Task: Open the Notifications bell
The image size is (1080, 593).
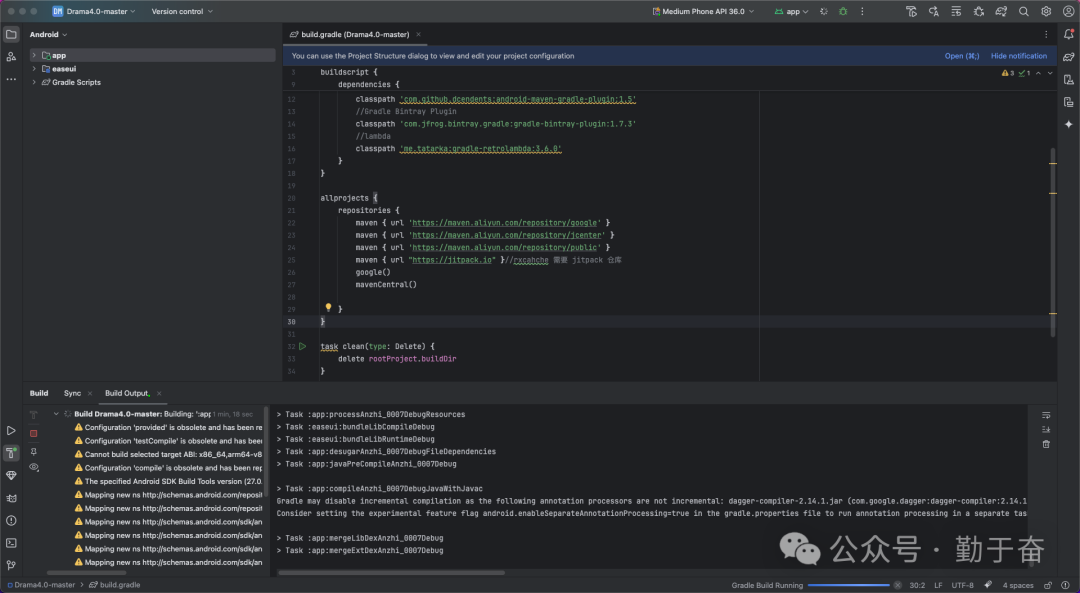Action: [x=1068, y=34]
